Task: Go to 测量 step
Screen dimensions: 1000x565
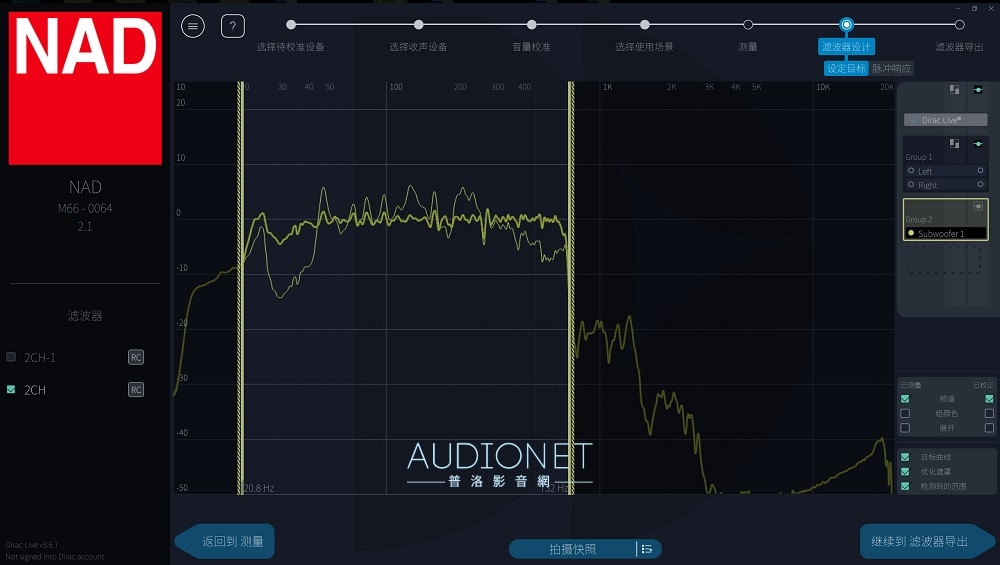Action: point(748,25)
